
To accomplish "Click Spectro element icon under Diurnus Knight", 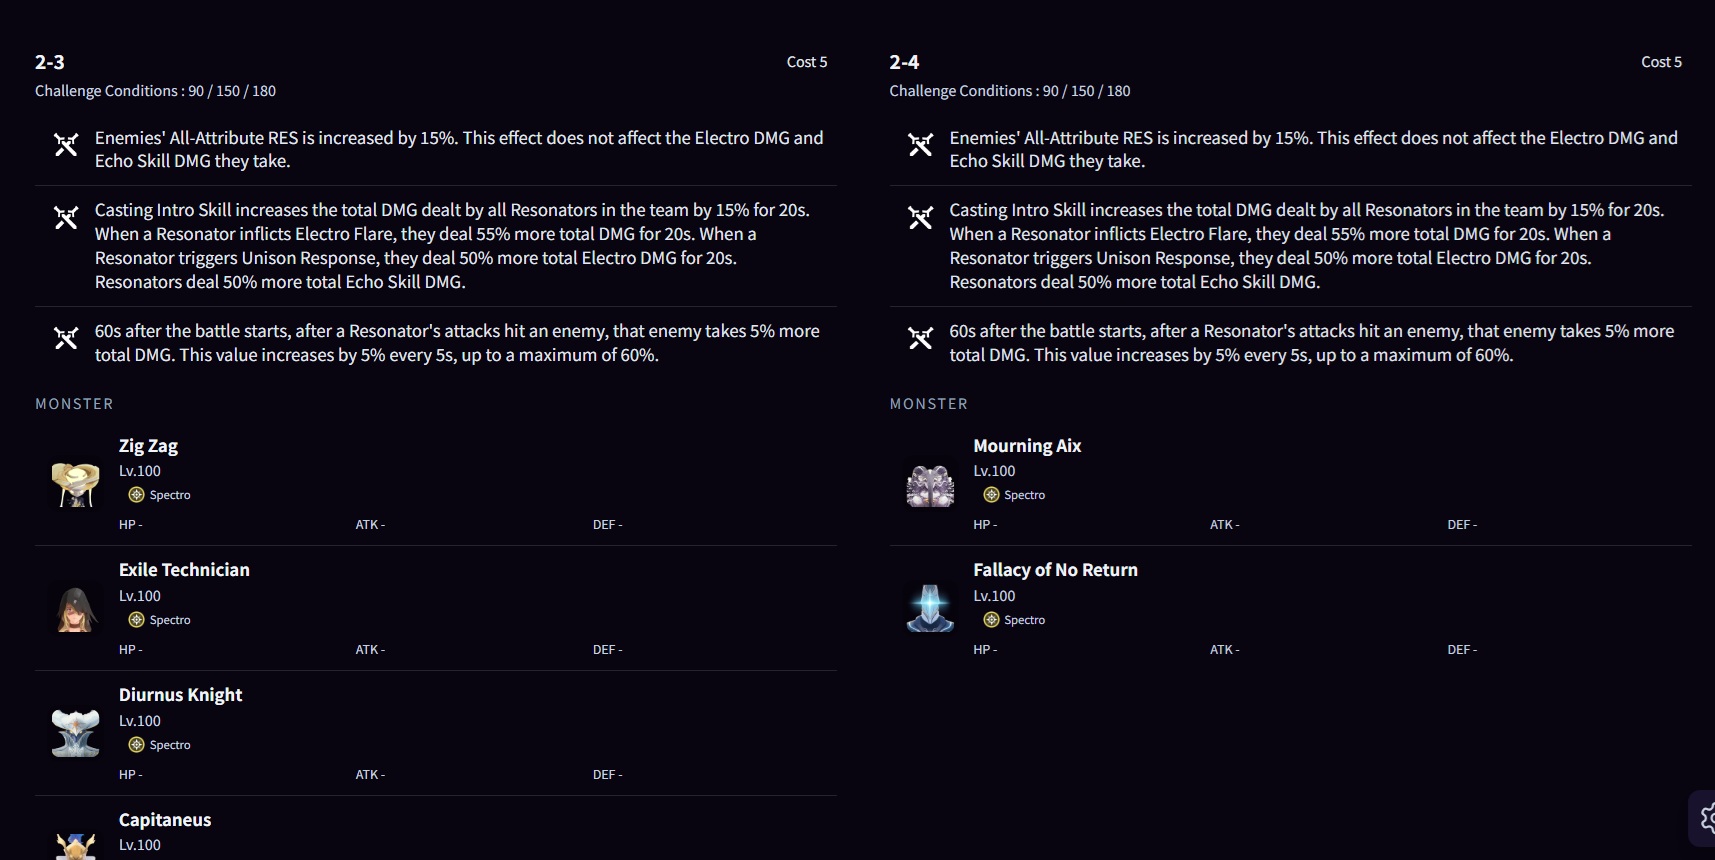I will pyautogui.click(x=136, y=745).
